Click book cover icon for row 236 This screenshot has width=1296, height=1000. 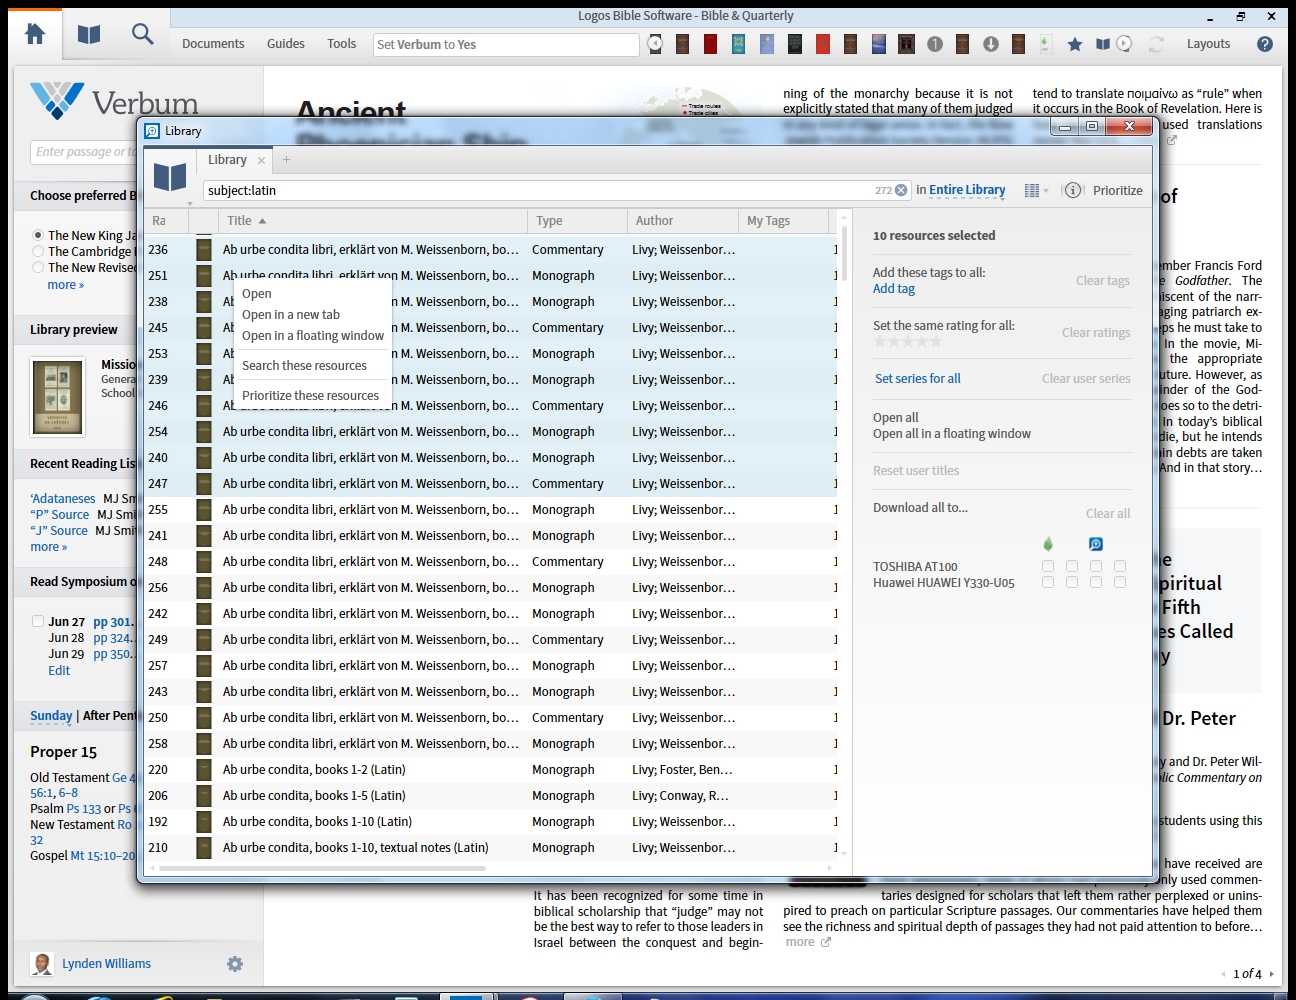coord(204,250)
